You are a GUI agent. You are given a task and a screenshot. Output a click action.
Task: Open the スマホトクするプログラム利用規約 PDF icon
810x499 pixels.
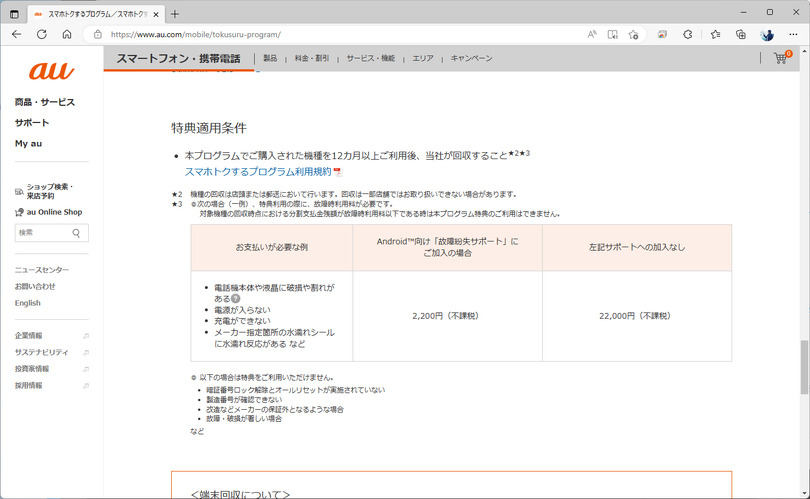click(x=337, y=172)
